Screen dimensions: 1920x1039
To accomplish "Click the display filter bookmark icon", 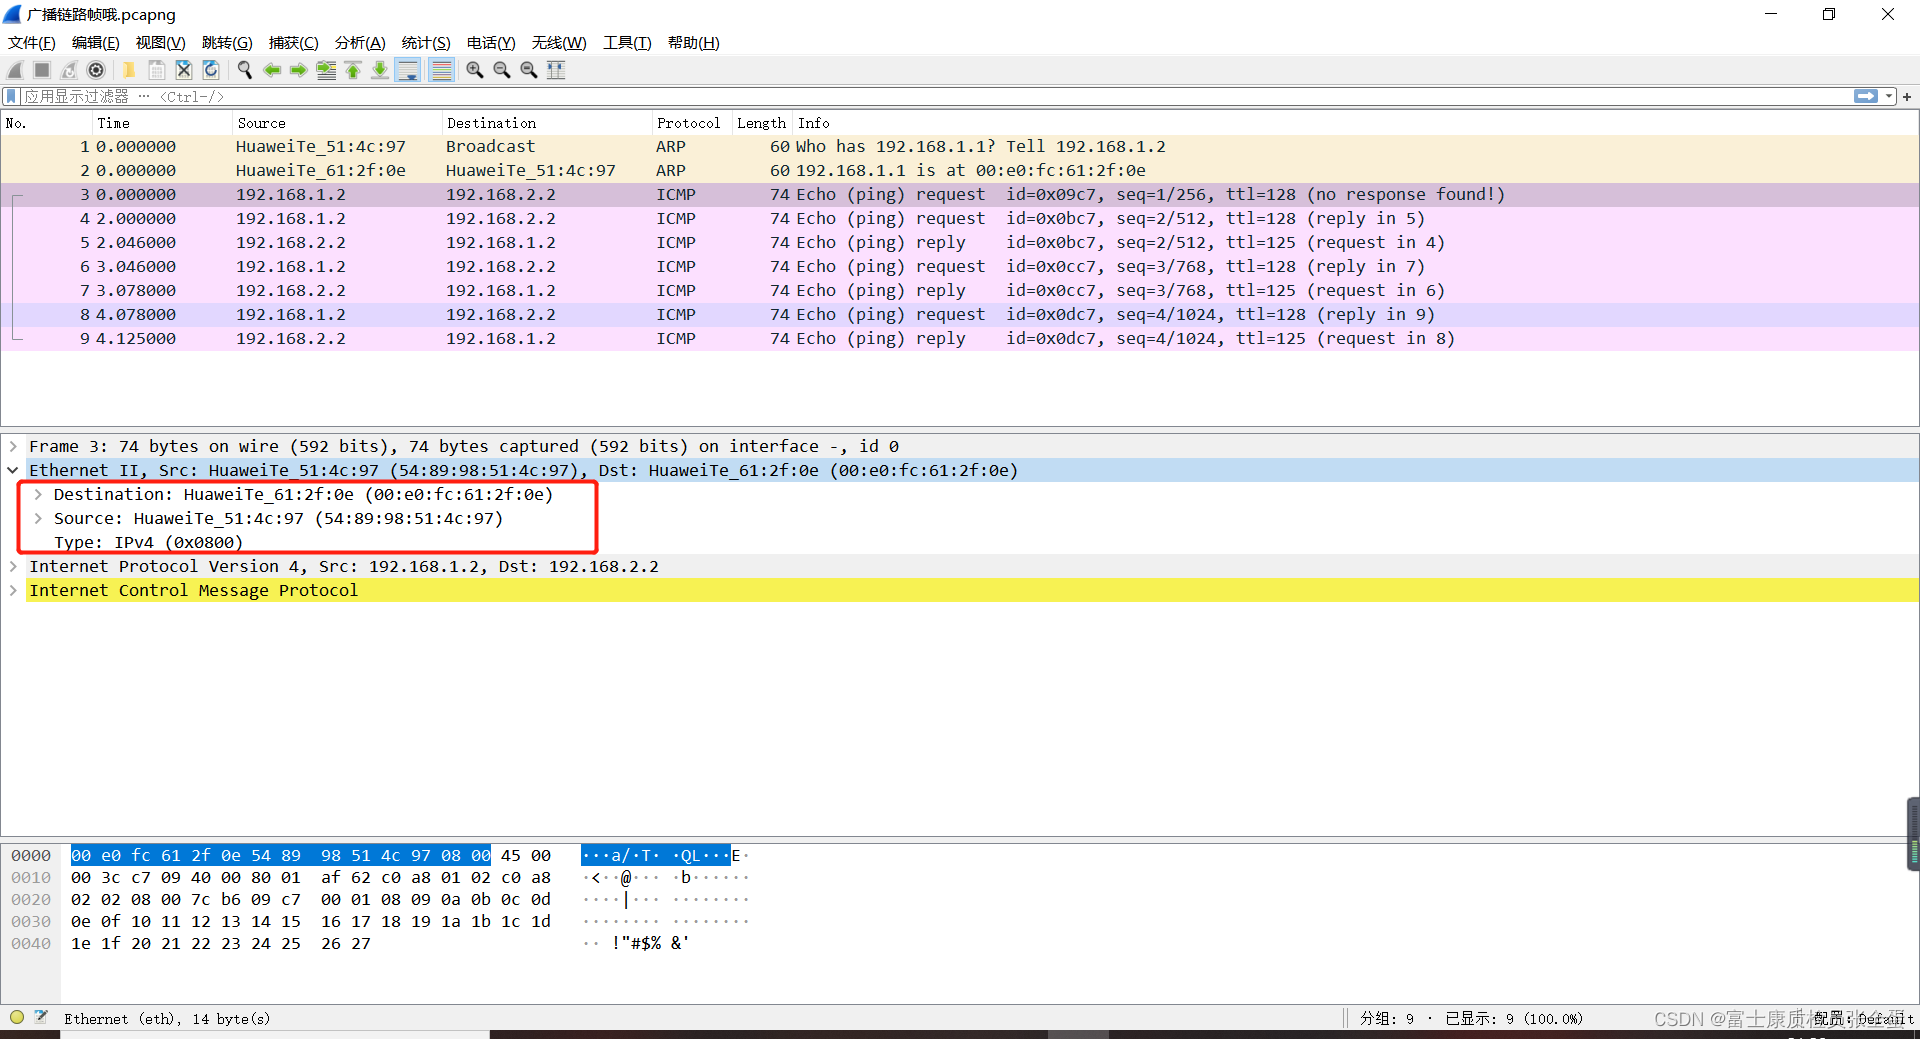I will point(11,96).
